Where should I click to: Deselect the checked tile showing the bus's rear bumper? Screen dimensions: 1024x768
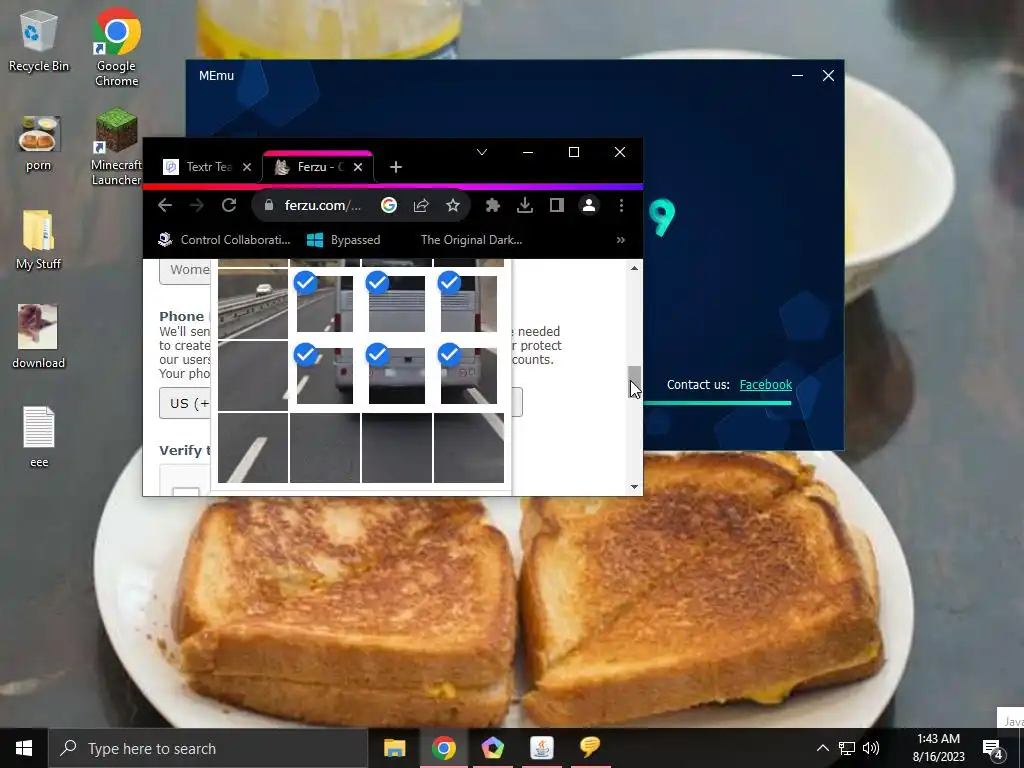(396, 376)
